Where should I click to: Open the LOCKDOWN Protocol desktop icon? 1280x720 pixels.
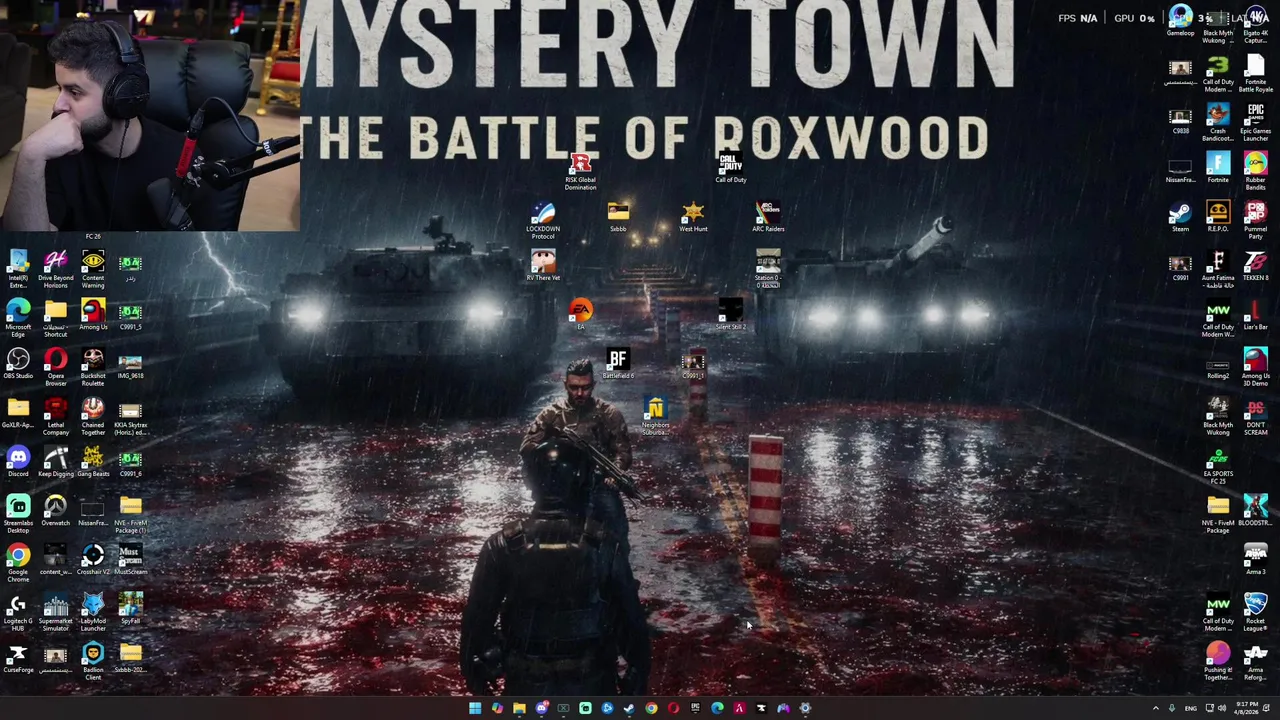(543, 221)
